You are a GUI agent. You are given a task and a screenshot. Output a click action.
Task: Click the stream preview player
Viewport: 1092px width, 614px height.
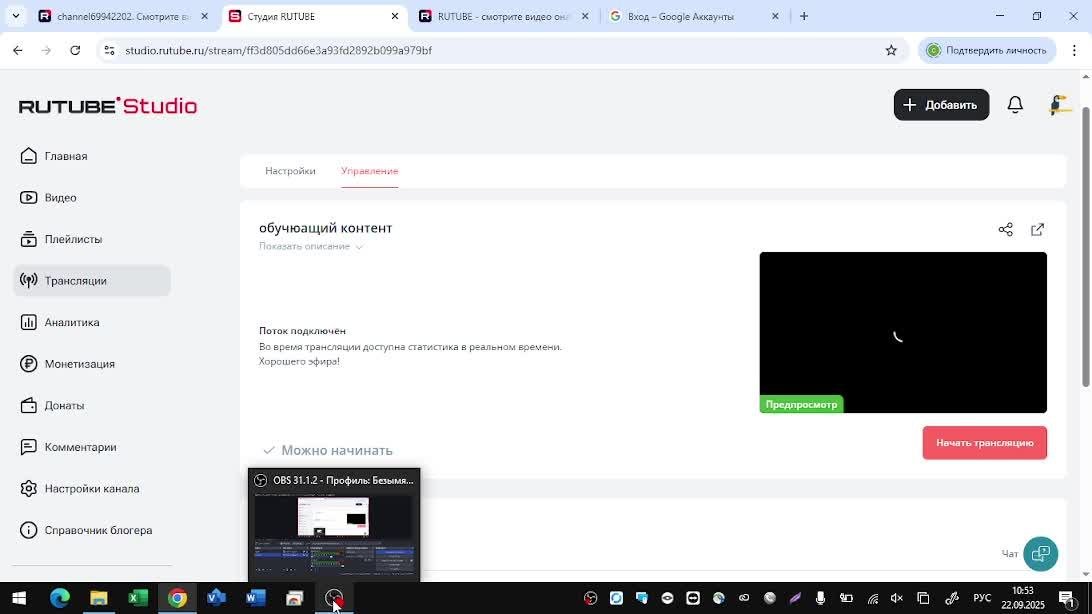[x=903, y=333]
